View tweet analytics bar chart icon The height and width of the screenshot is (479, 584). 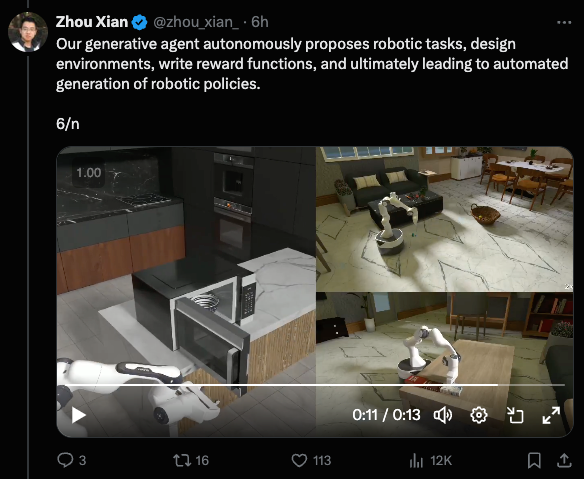(x=416, y=461)
